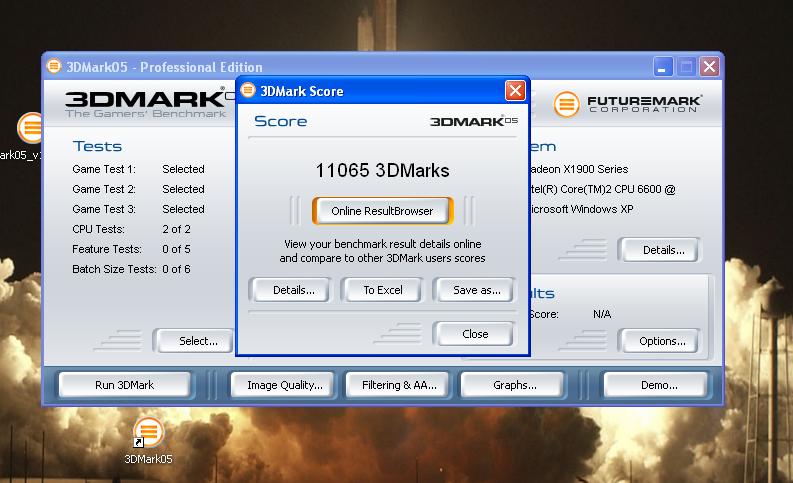The height and width of the screenshot is (483, 793).
Task: Click the 3DMARK05 logo in Score dialog
Action: (474, 121)
